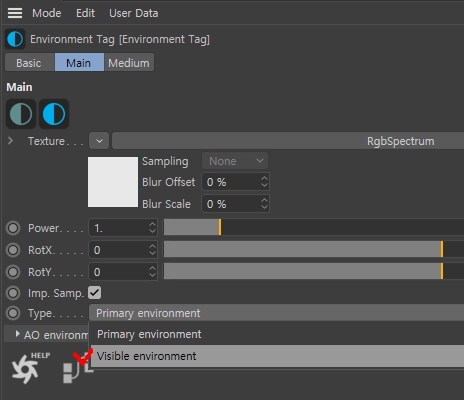
Task: Click the node editor icon
Action: (77, 368)
